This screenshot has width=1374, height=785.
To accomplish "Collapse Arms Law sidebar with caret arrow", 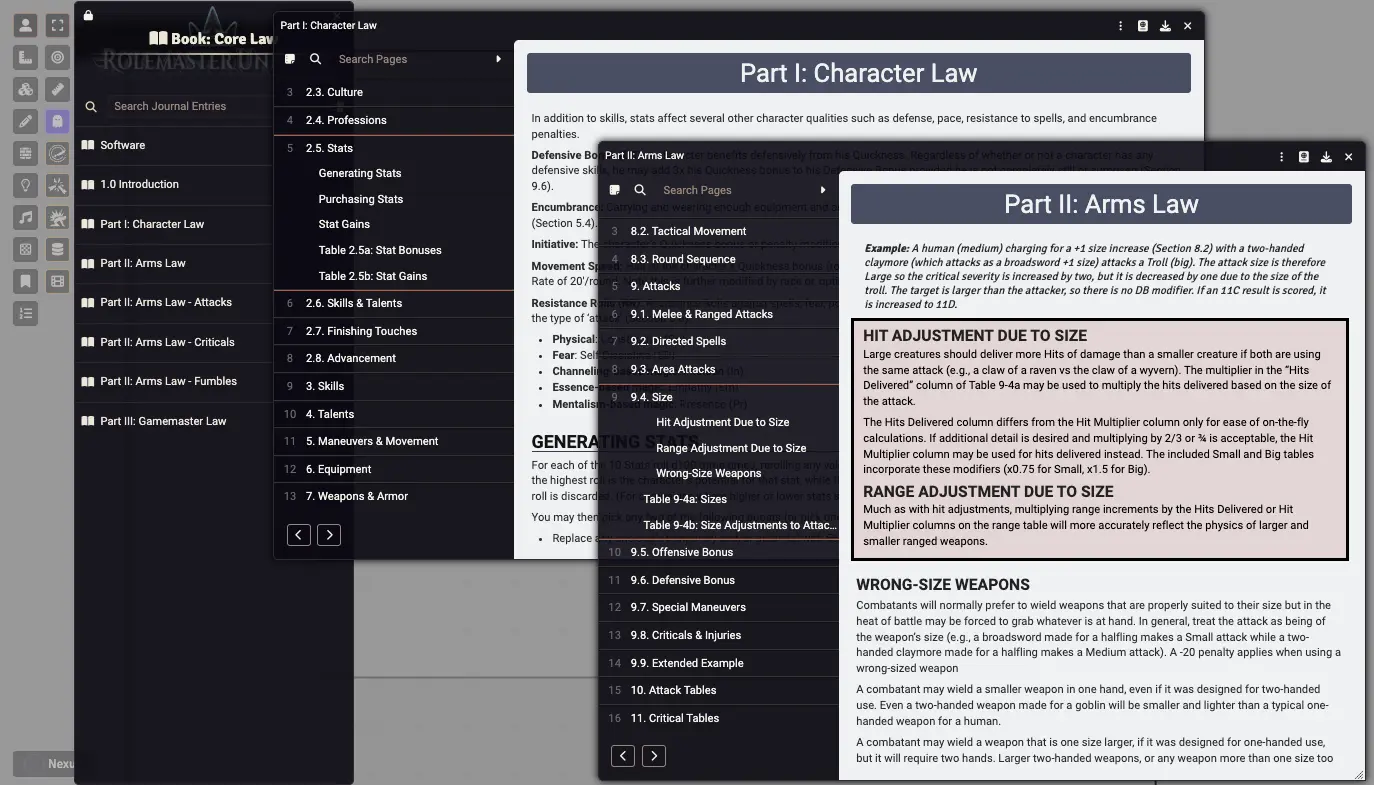I will [823, 190].
